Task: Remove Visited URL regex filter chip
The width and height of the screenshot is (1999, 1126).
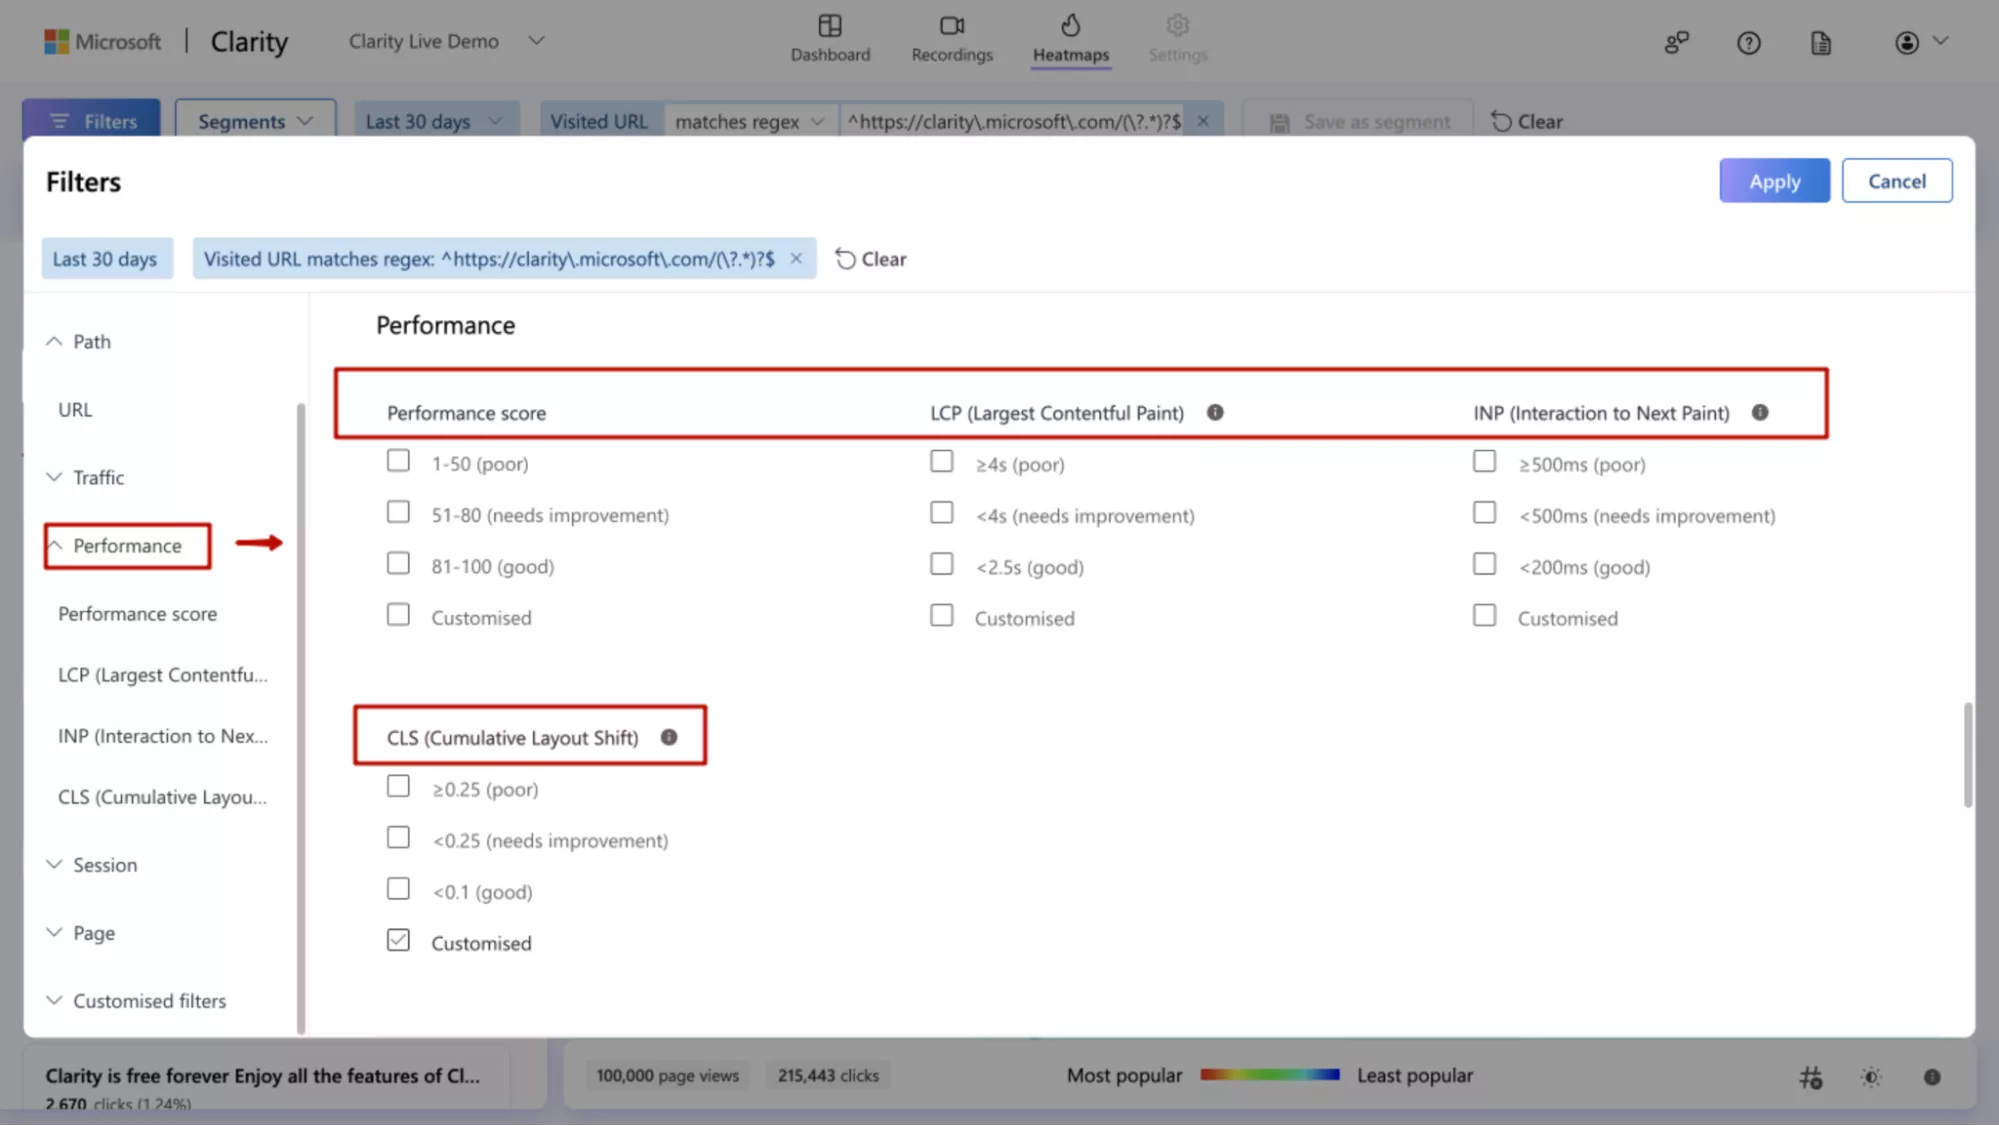Action: 796,258
